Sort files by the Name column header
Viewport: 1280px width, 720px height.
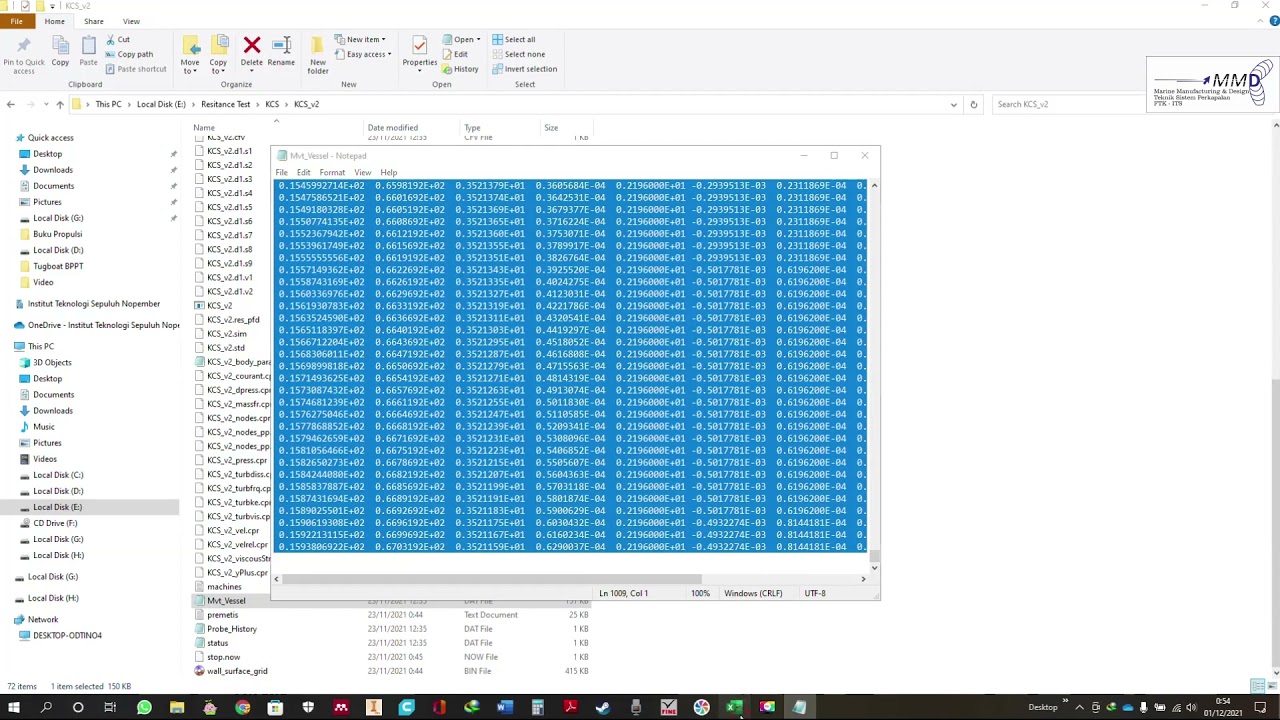(x=204, y=128)
